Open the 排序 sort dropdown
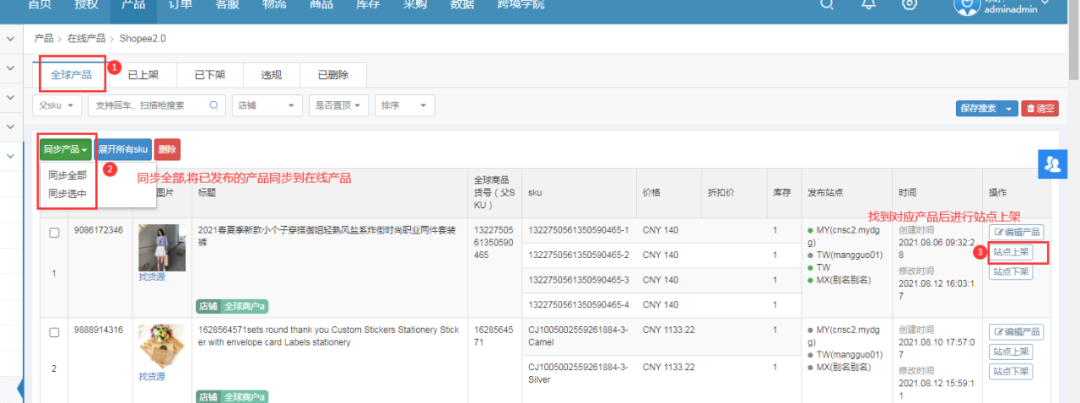Viewport: 1080px width, 403px height. pyautogui.click(x=404, y=105)
